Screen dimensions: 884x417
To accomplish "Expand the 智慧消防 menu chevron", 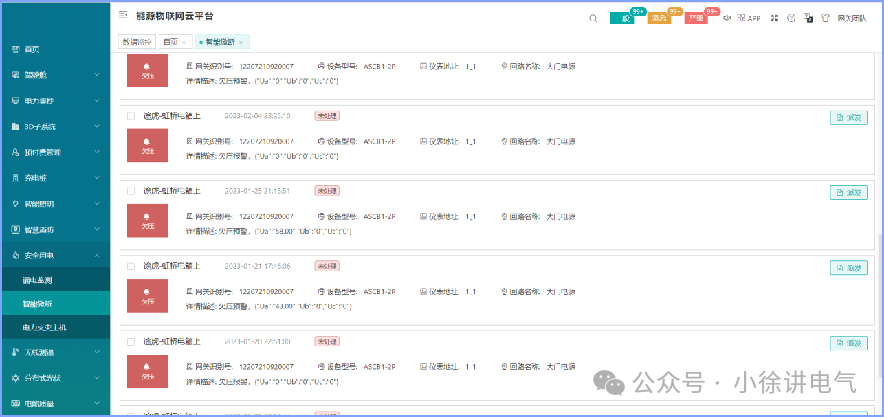I will pyautogui.click(x=97, y=230).
